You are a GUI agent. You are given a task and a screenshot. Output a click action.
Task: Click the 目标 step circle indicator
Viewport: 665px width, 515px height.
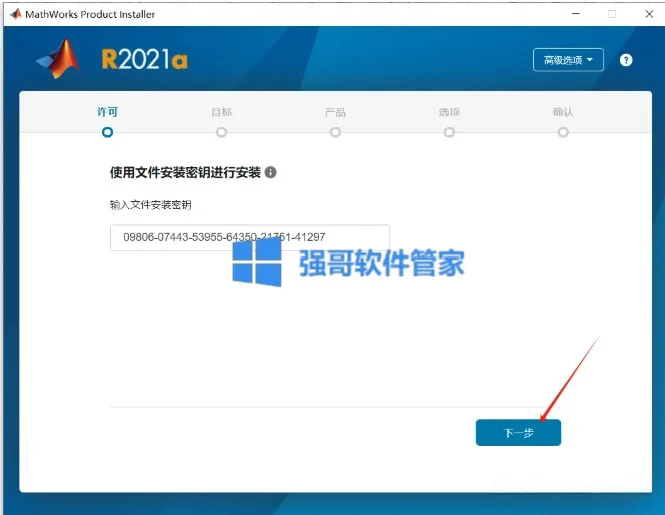[221, 132]
